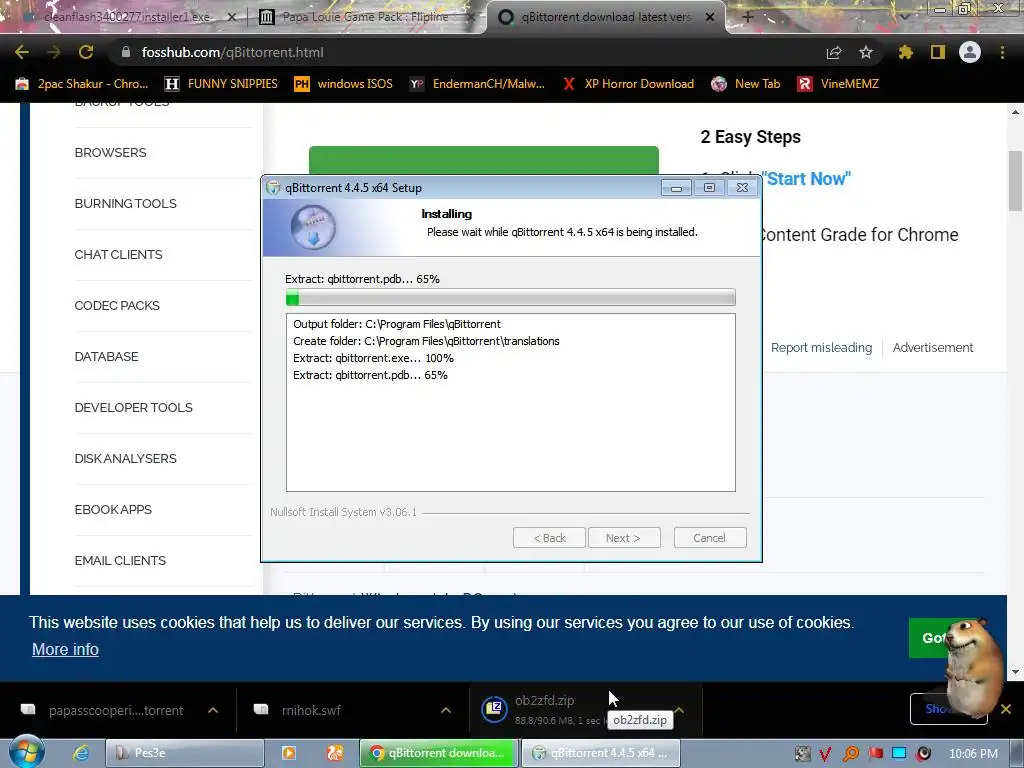Open the 2pac Shakur bookmark

82,84
